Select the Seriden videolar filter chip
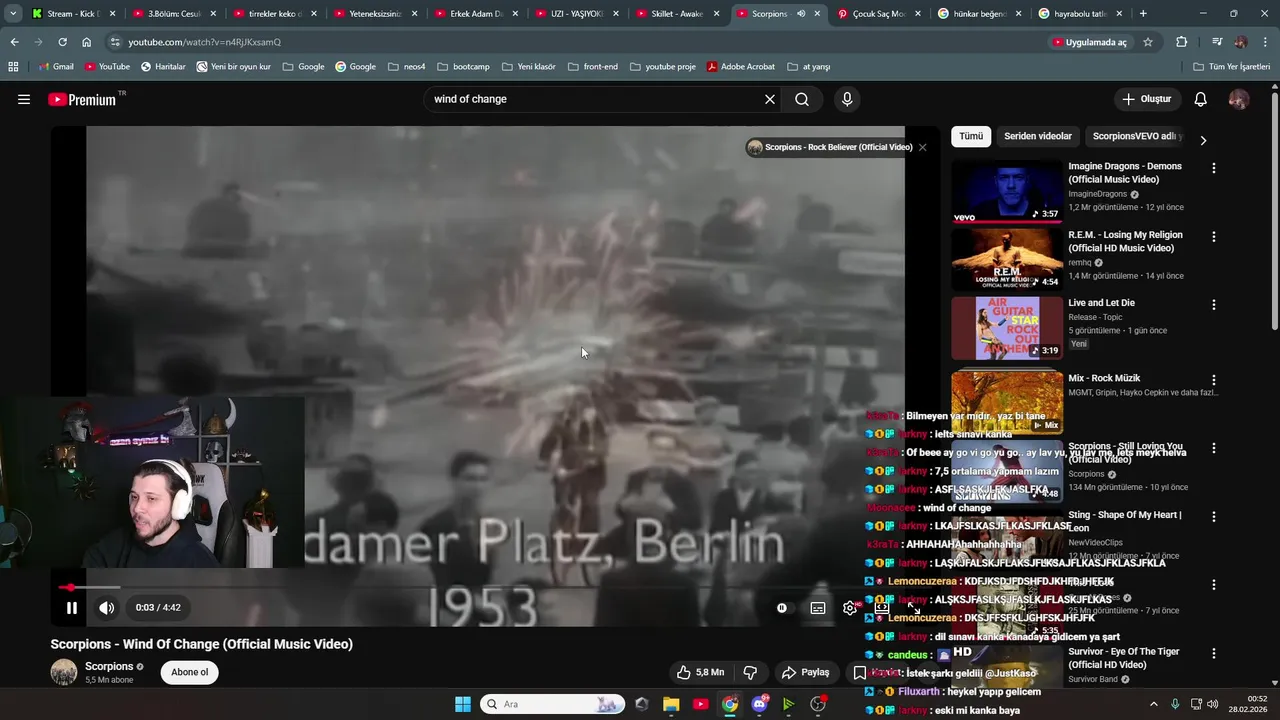The image size is (1280, 720). tap(1037, 136)
